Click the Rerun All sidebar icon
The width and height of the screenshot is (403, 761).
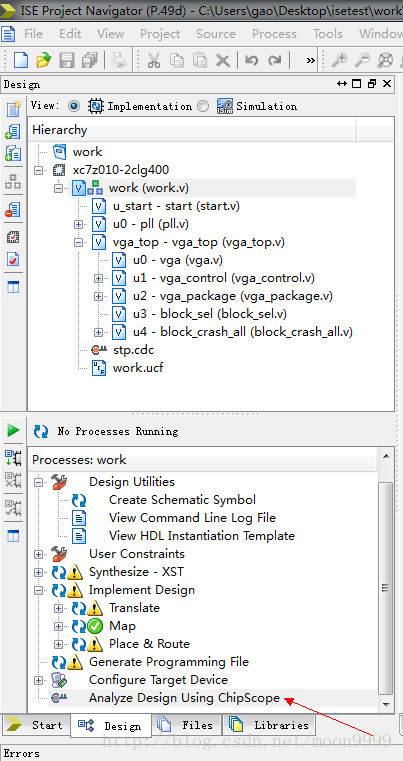(x=13, y=457)
